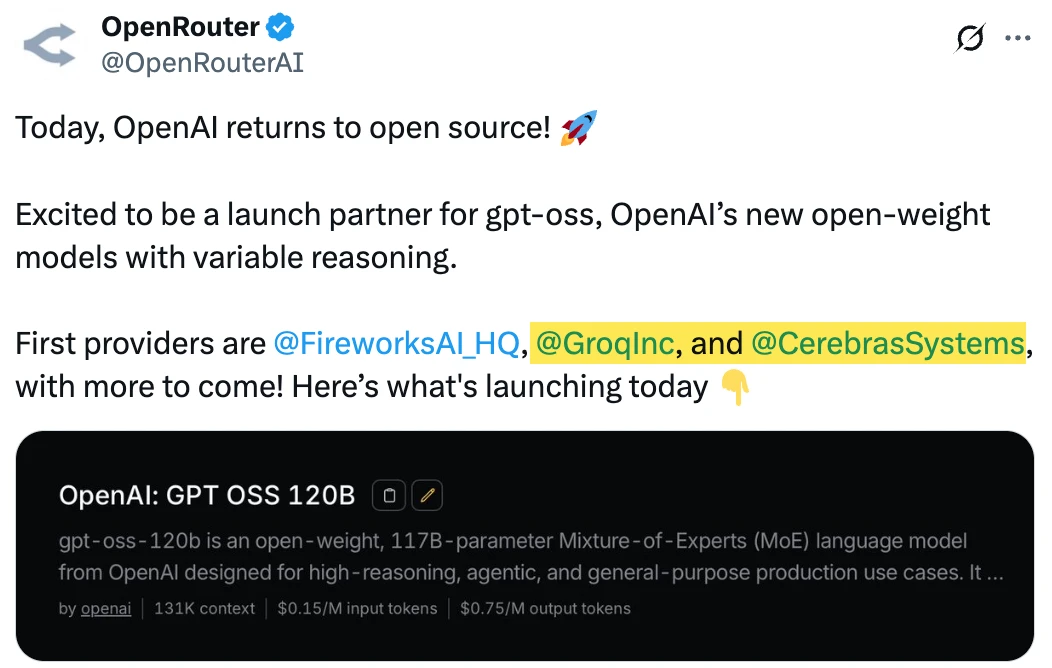1052x668 pixels.
Task: Open the three-dot more options menu
Action: click(x=1017, y=38)
